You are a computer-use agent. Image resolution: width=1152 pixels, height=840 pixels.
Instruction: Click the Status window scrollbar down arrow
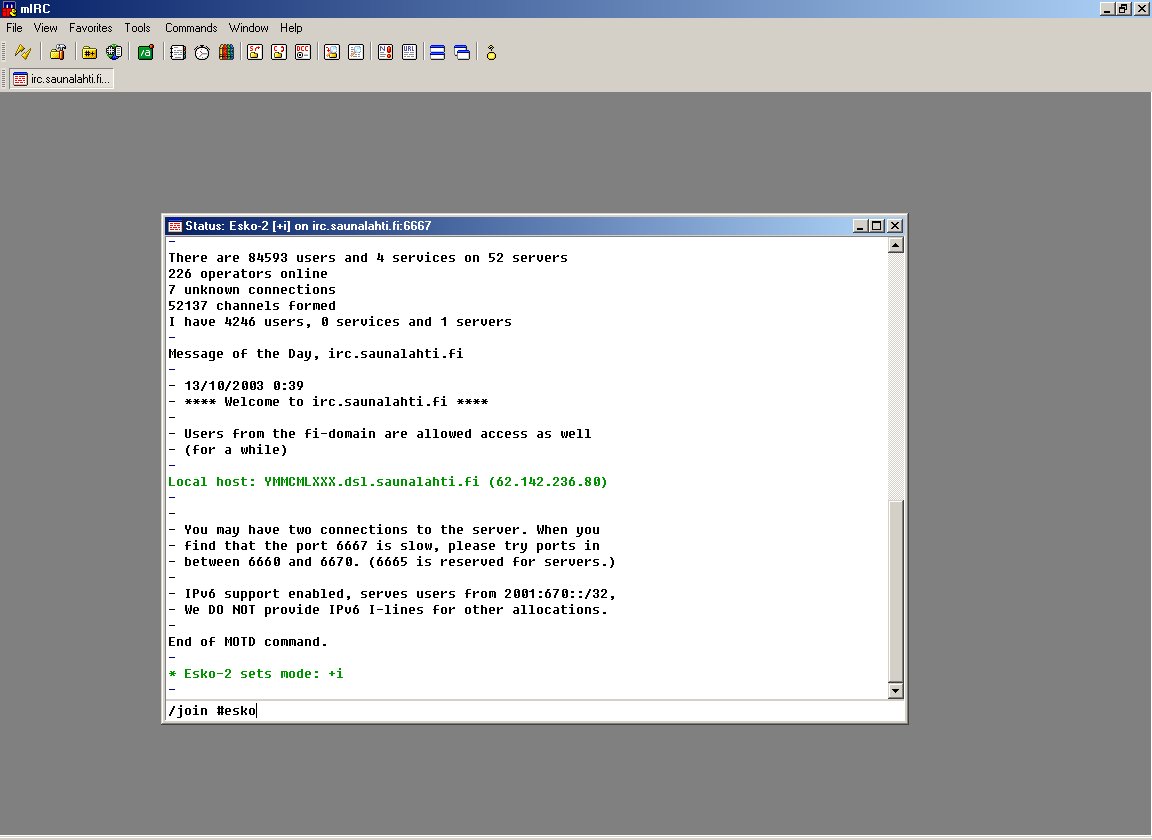895,690
